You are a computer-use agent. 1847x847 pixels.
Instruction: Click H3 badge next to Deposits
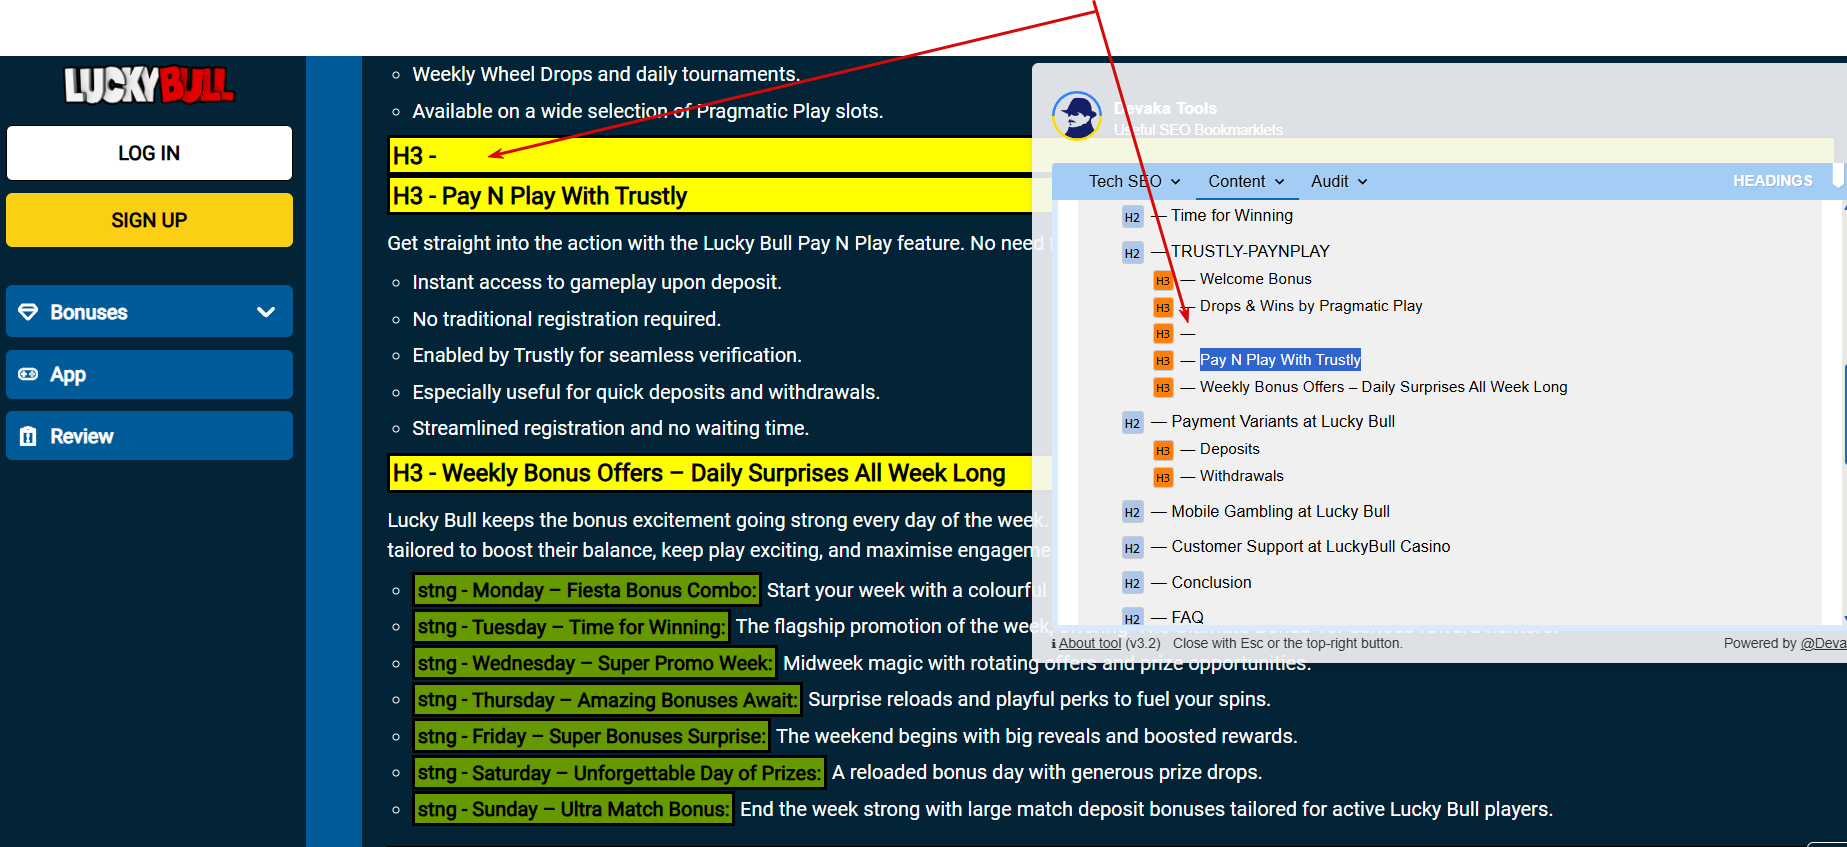[x=1163, y=451]
